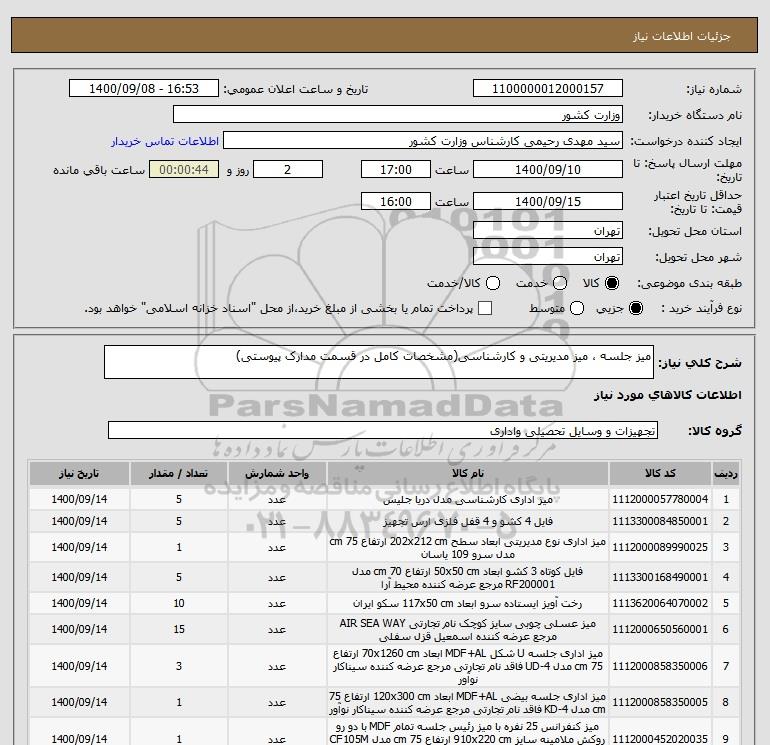Click the general description text area

click(x=379, y=362)
